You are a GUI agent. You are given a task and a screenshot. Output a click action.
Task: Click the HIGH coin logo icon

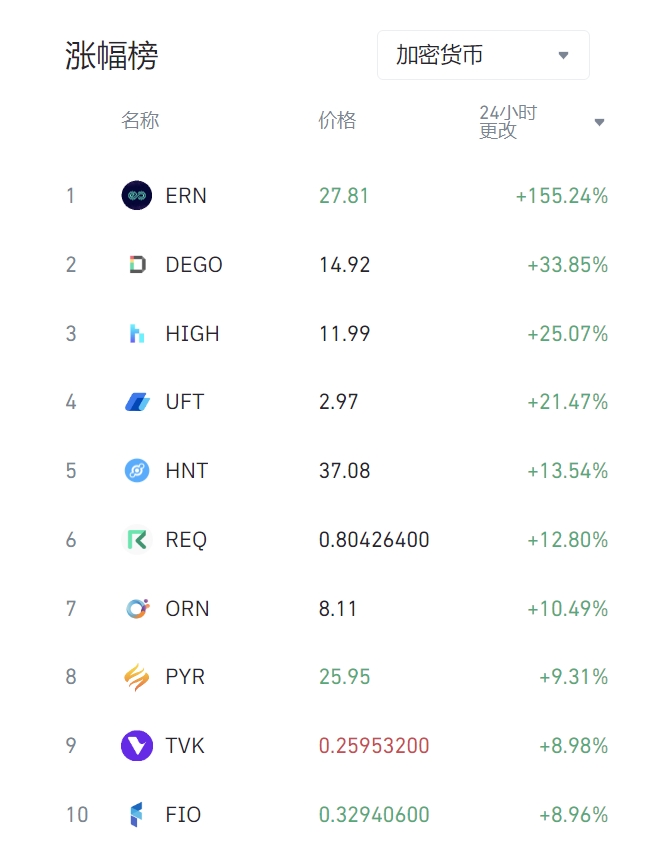pos(136,334)
